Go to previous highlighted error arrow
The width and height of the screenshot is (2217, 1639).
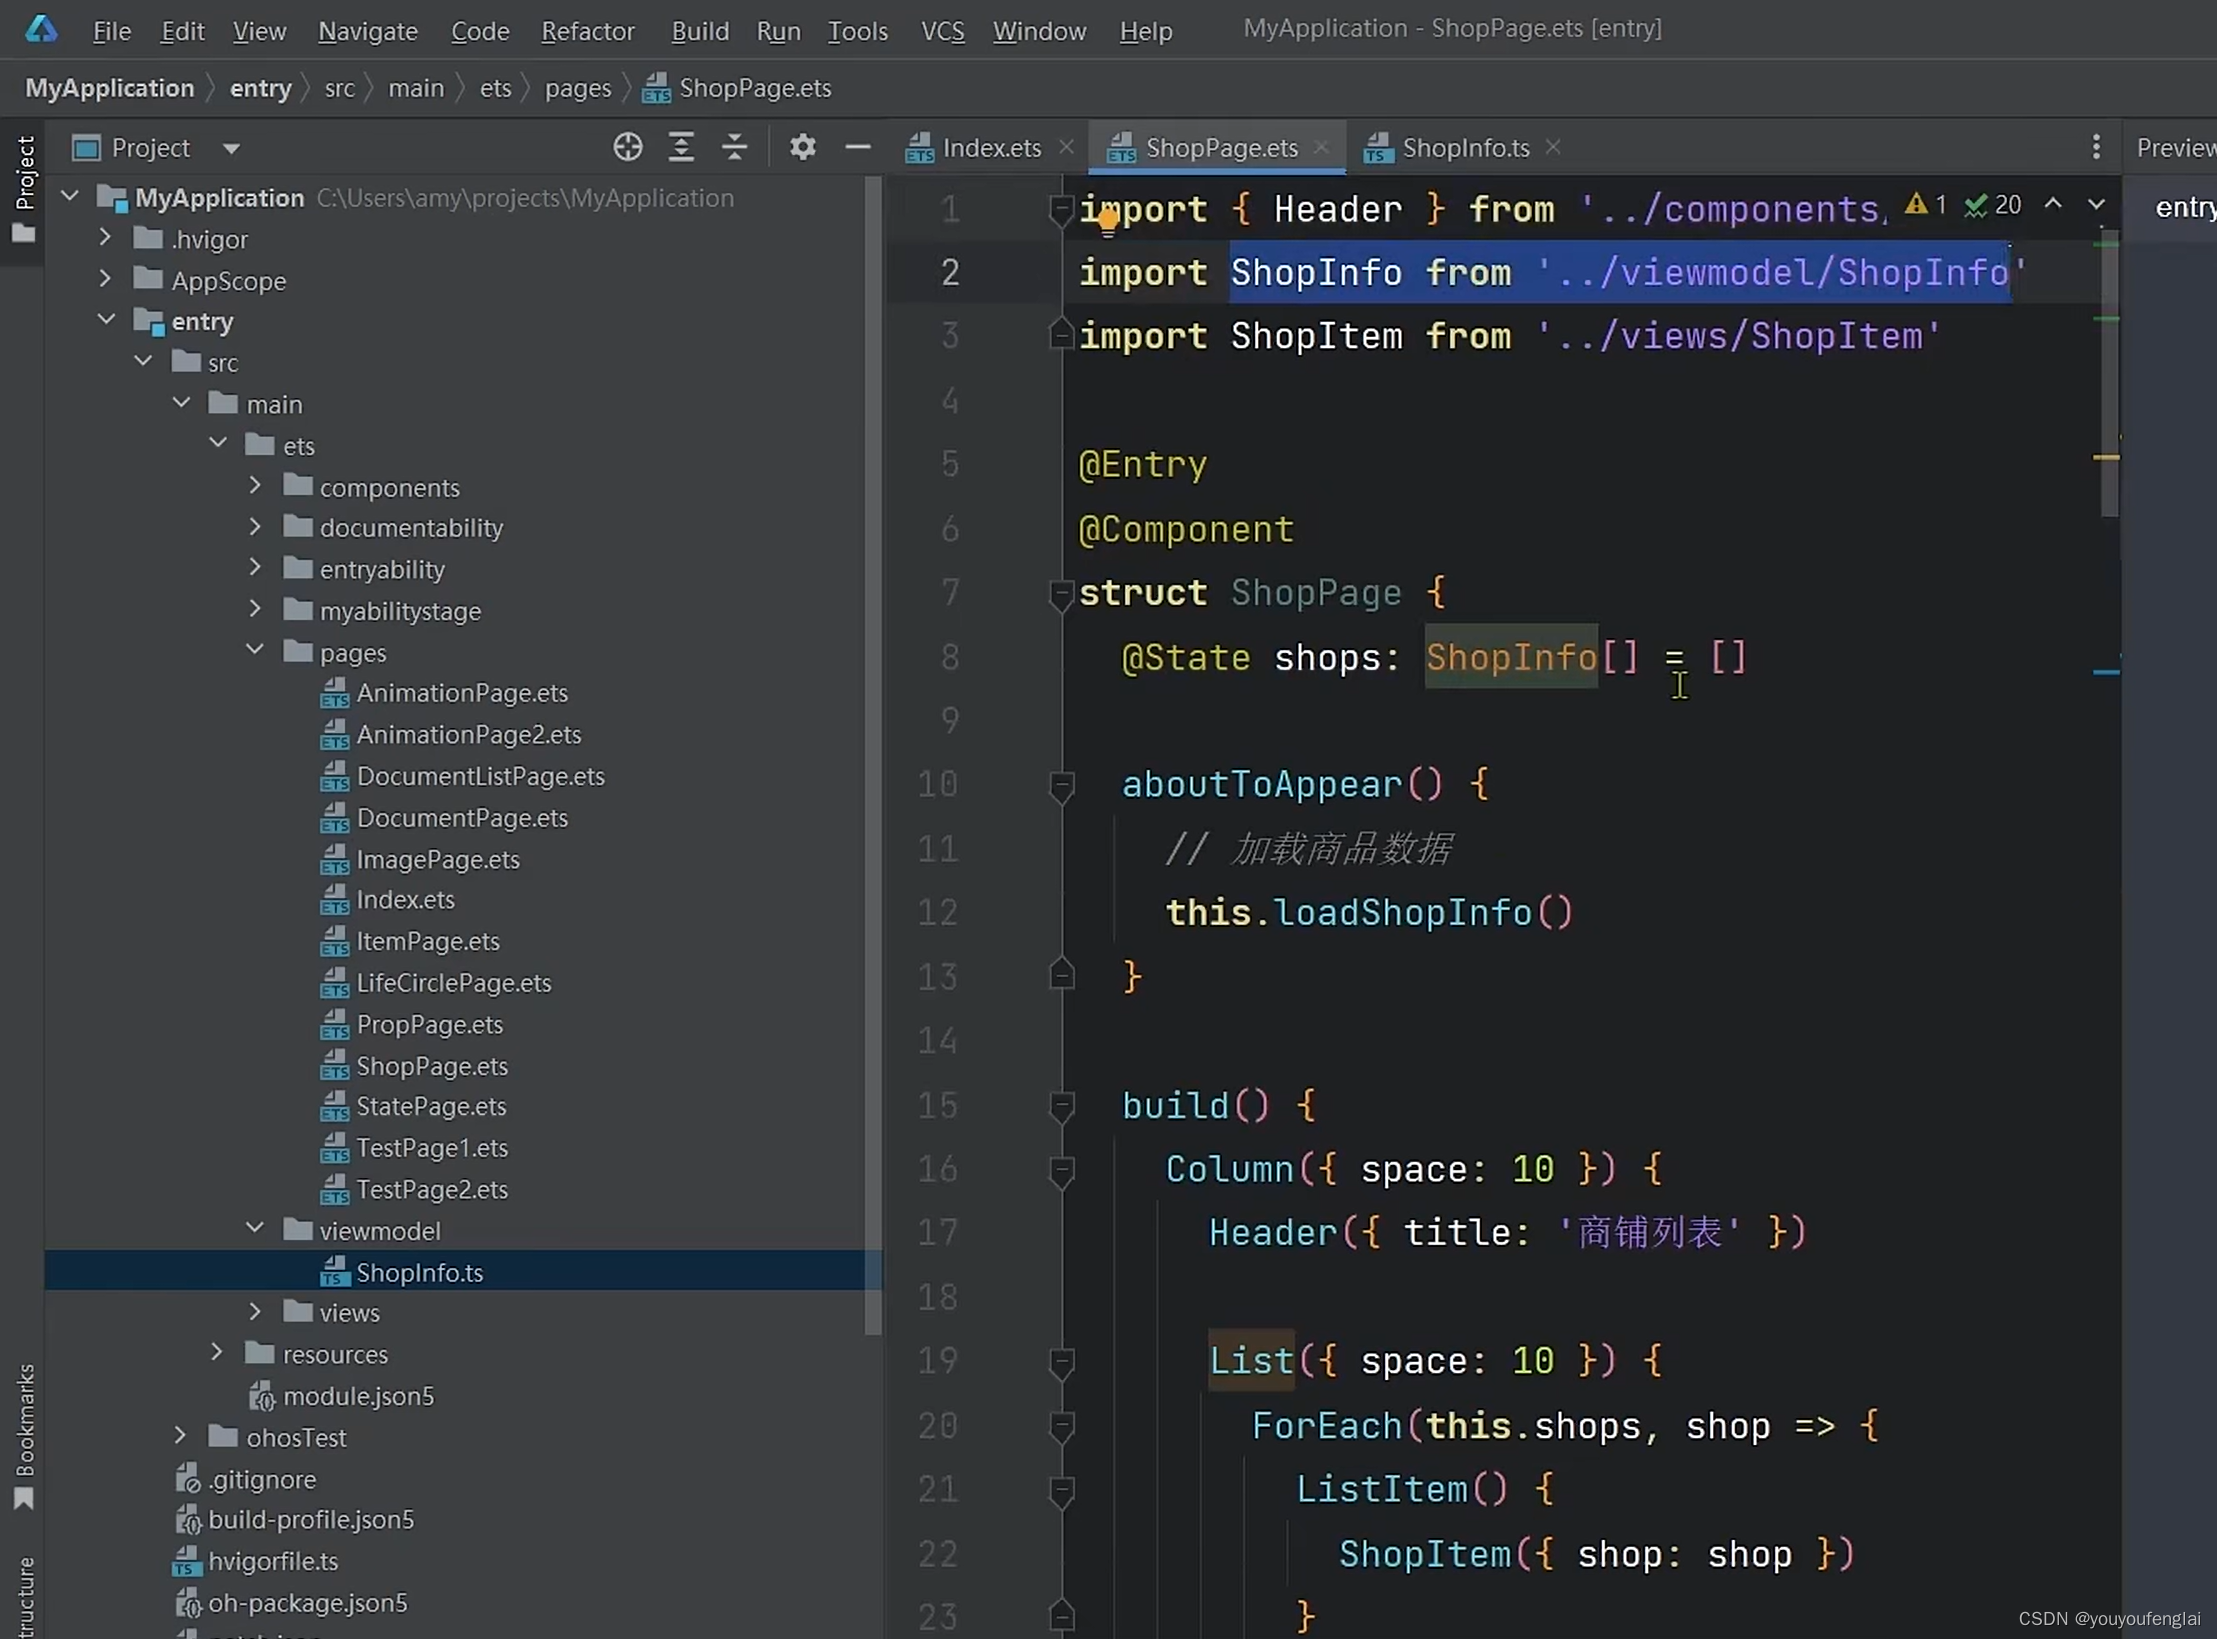[x=2053, y=204]
